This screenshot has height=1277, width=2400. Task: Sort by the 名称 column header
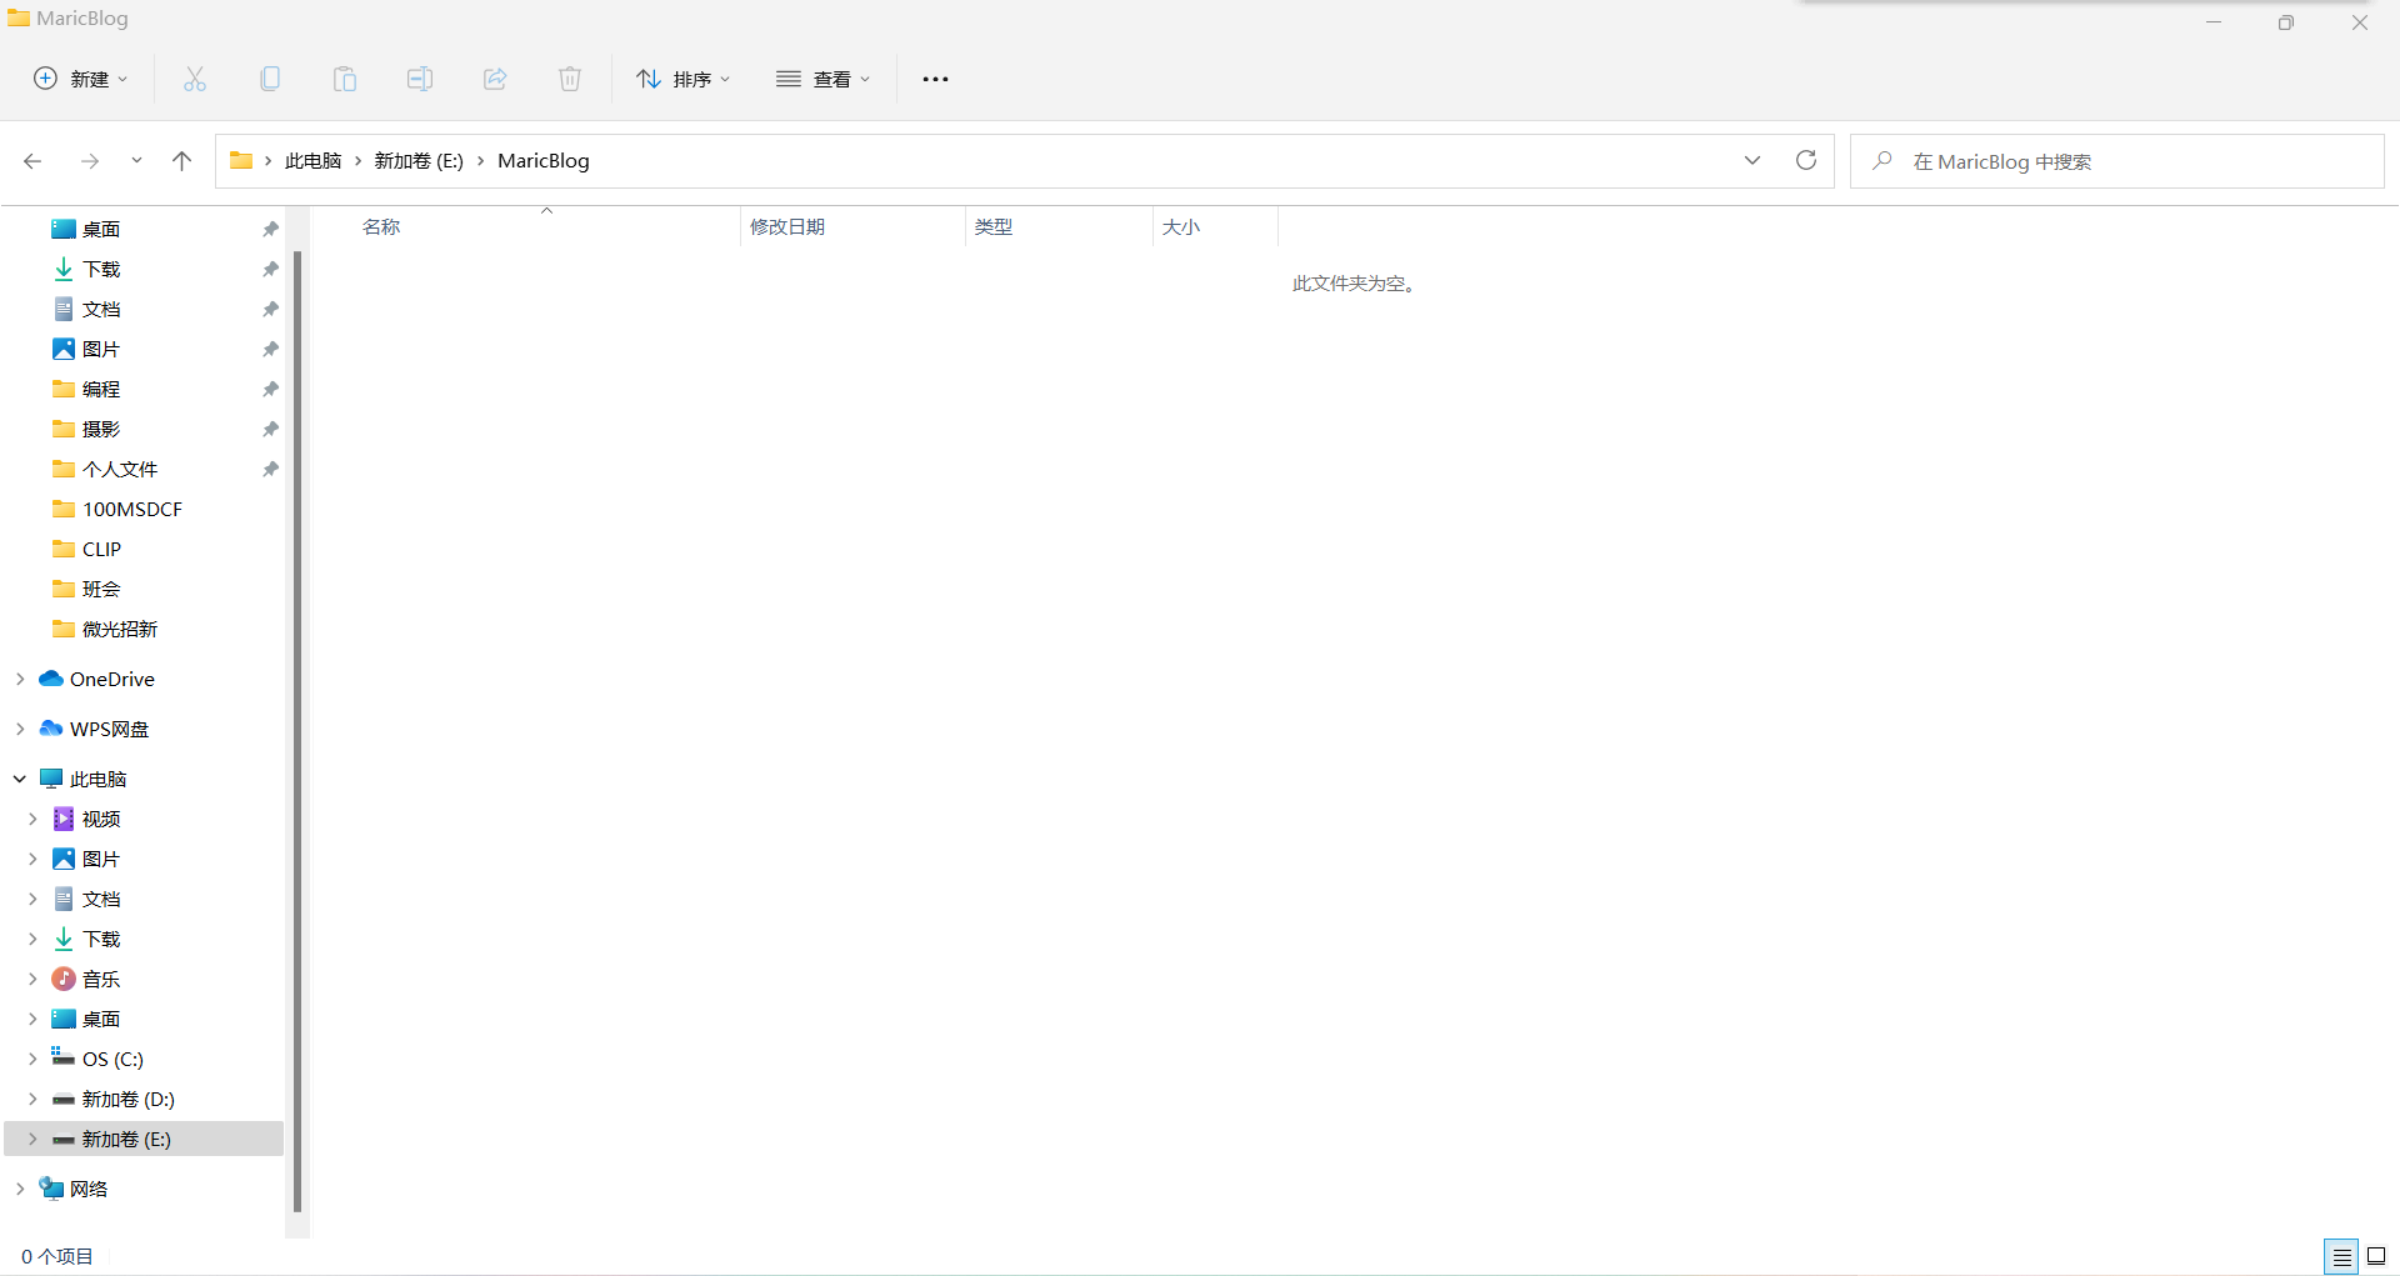pyautogui.click(x=381, y=227)
